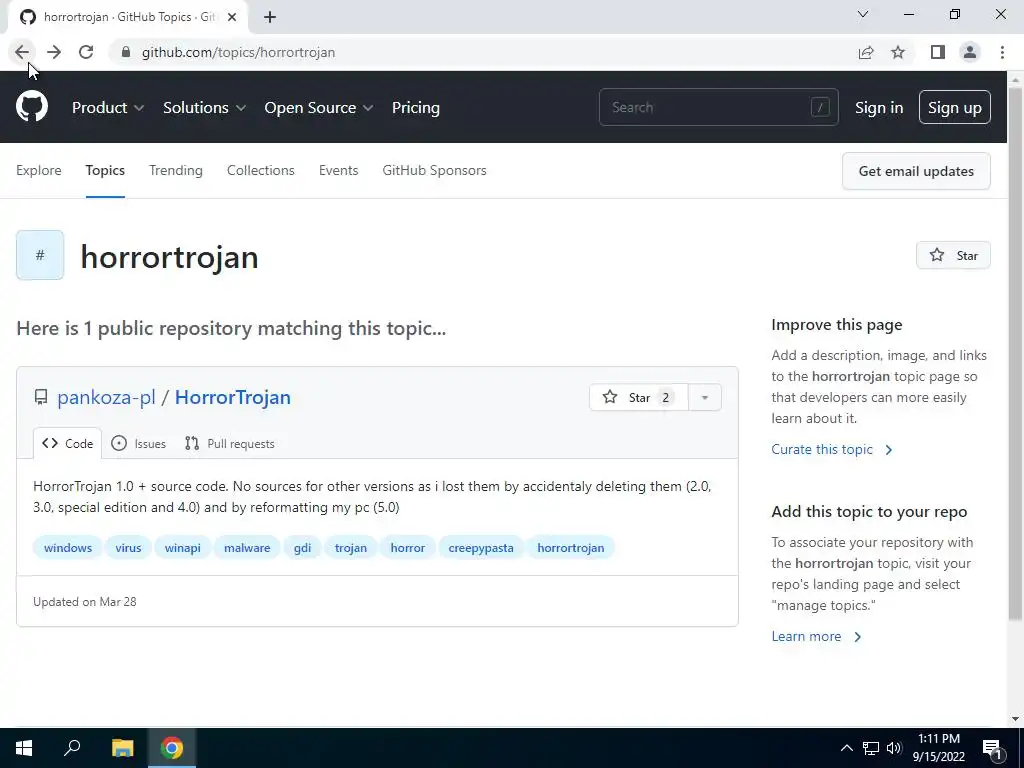Open the windows topic tag
This screenshot has width=1024, height=768.
pyautogui.click(x=68, y=548)
